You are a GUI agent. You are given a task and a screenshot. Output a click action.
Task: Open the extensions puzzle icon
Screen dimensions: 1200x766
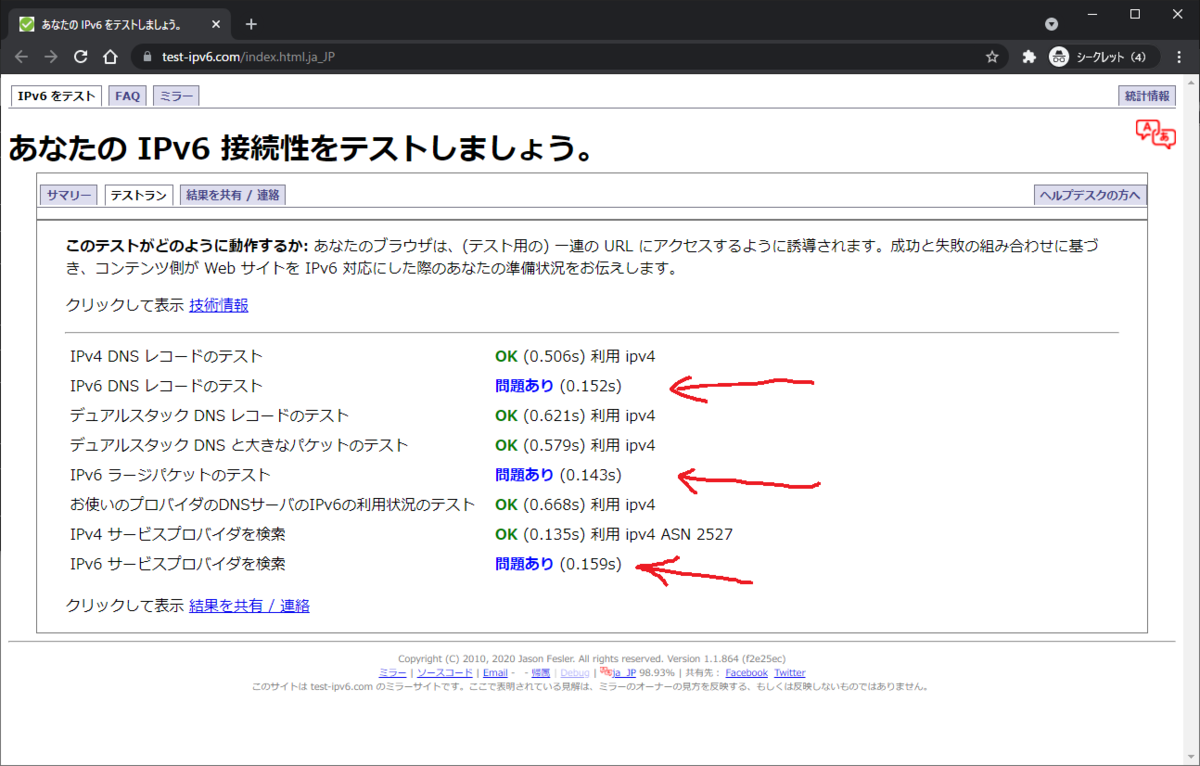(1028, 57)
